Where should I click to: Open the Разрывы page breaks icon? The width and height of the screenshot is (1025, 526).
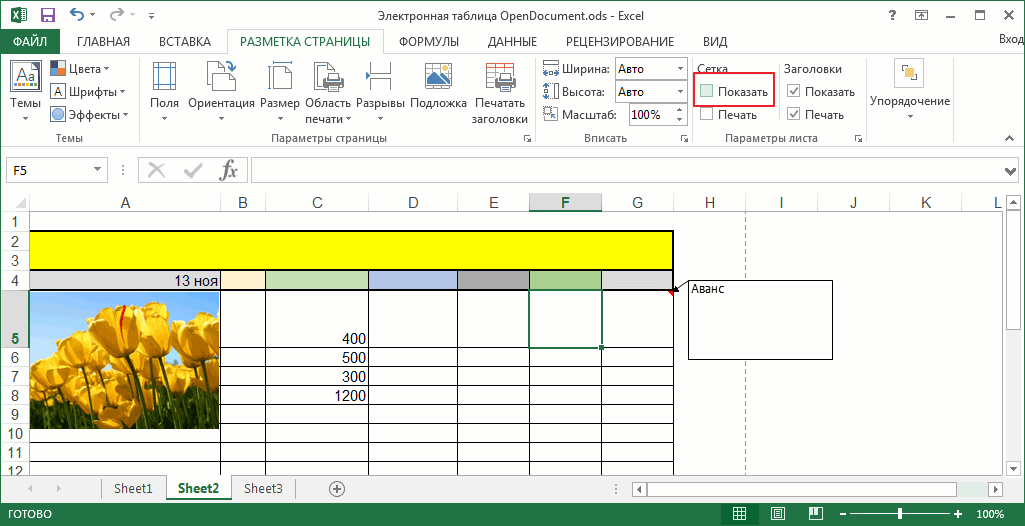(380, 77)
